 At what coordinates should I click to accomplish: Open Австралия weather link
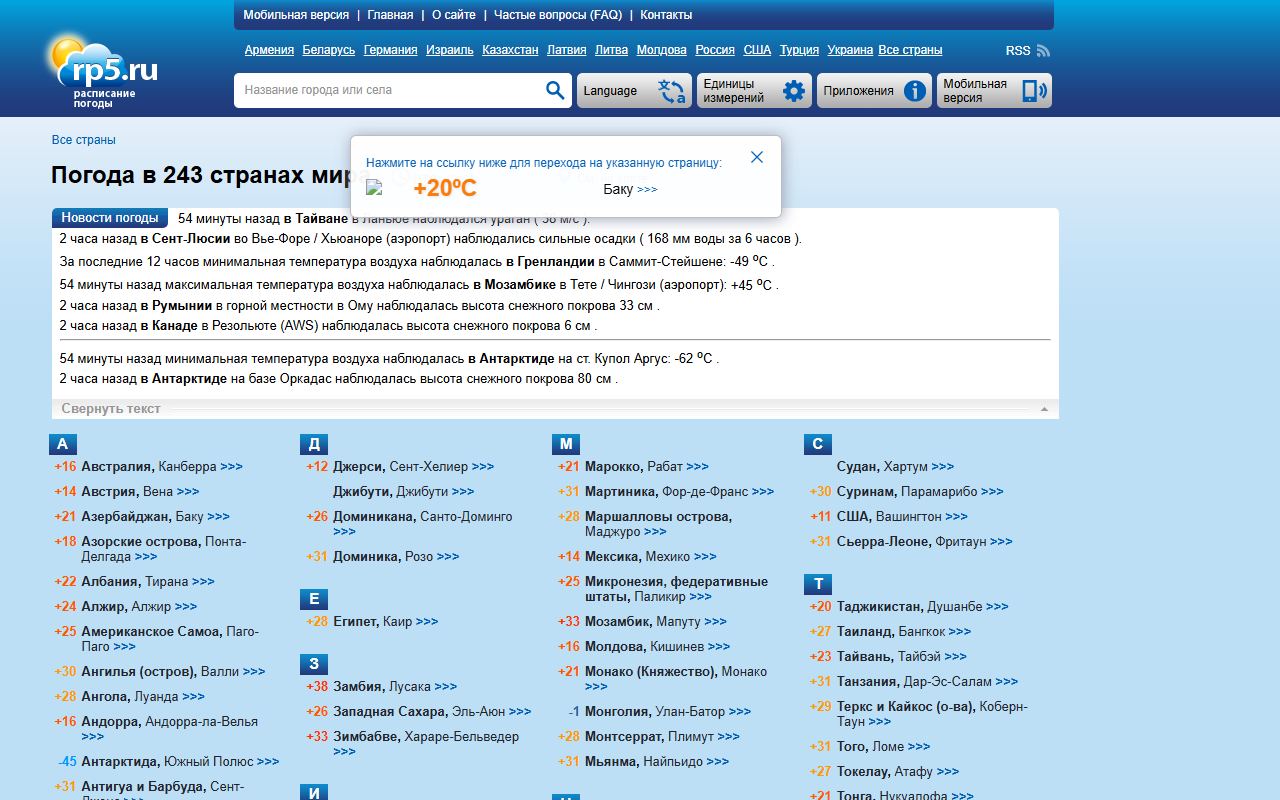[117, 467]
